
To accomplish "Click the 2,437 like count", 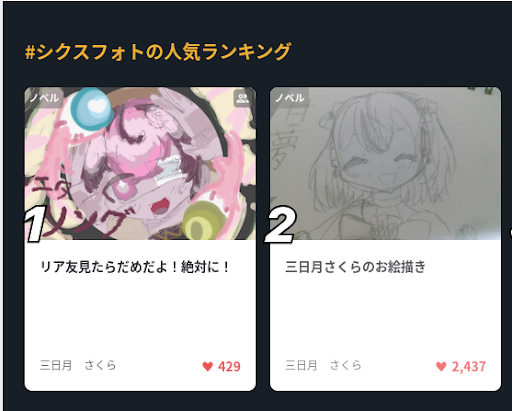I will pyautogui.click(x=469, y=366).
